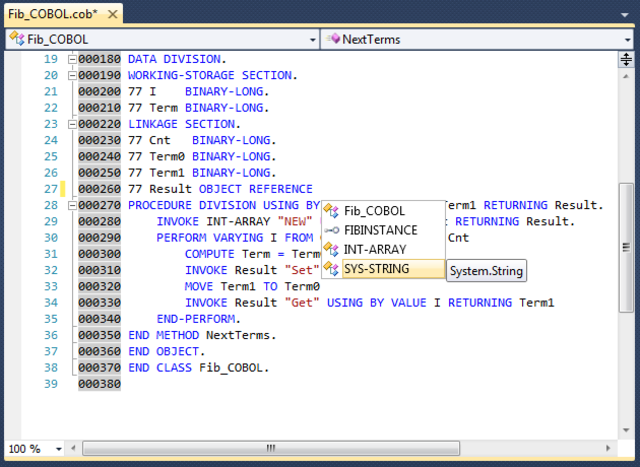Click the vertical scrollbar up arrow
The image size is (640, 467).
626,76
